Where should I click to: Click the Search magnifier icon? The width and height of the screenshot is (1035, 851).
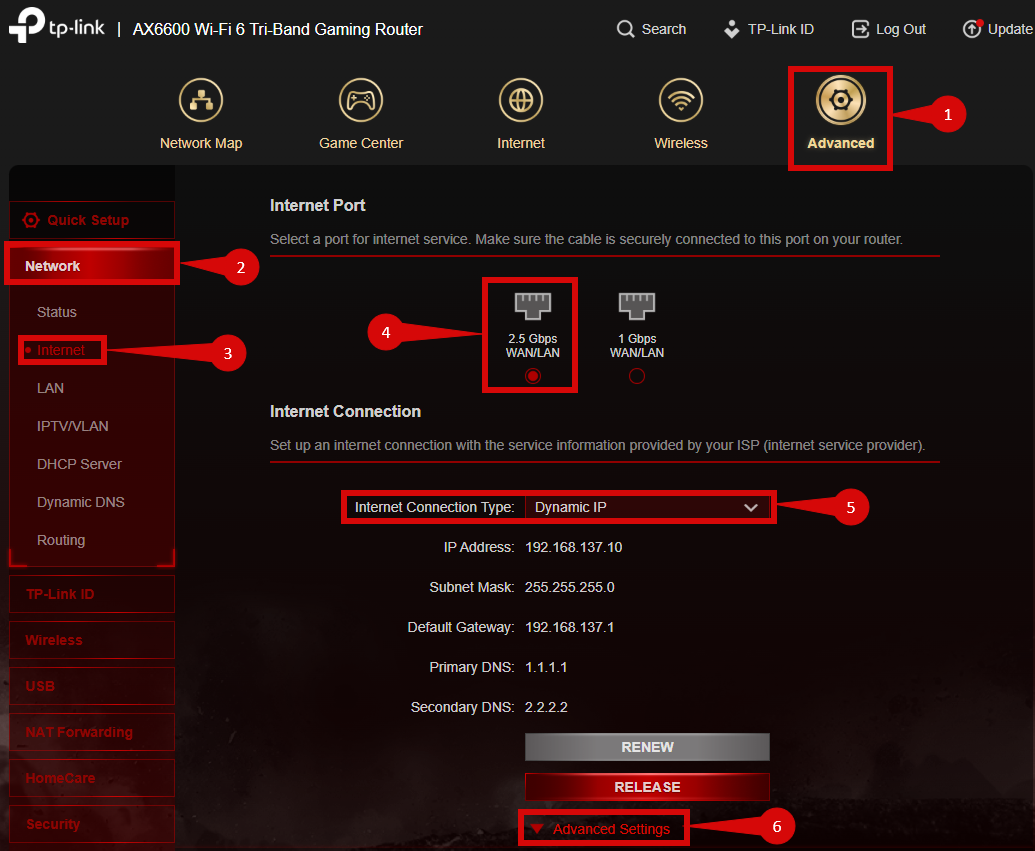click(624, 29)
